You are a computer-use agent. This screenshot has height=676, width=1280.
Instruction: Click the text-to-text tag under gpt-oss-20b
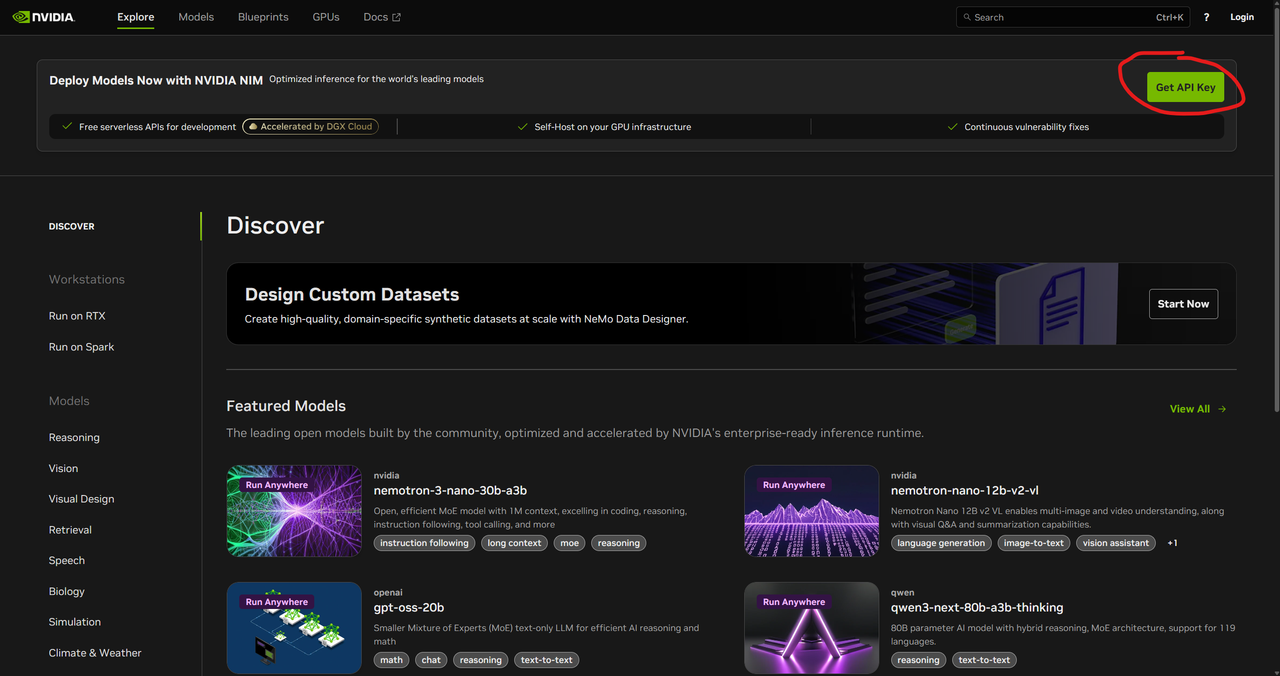[547, 660]
